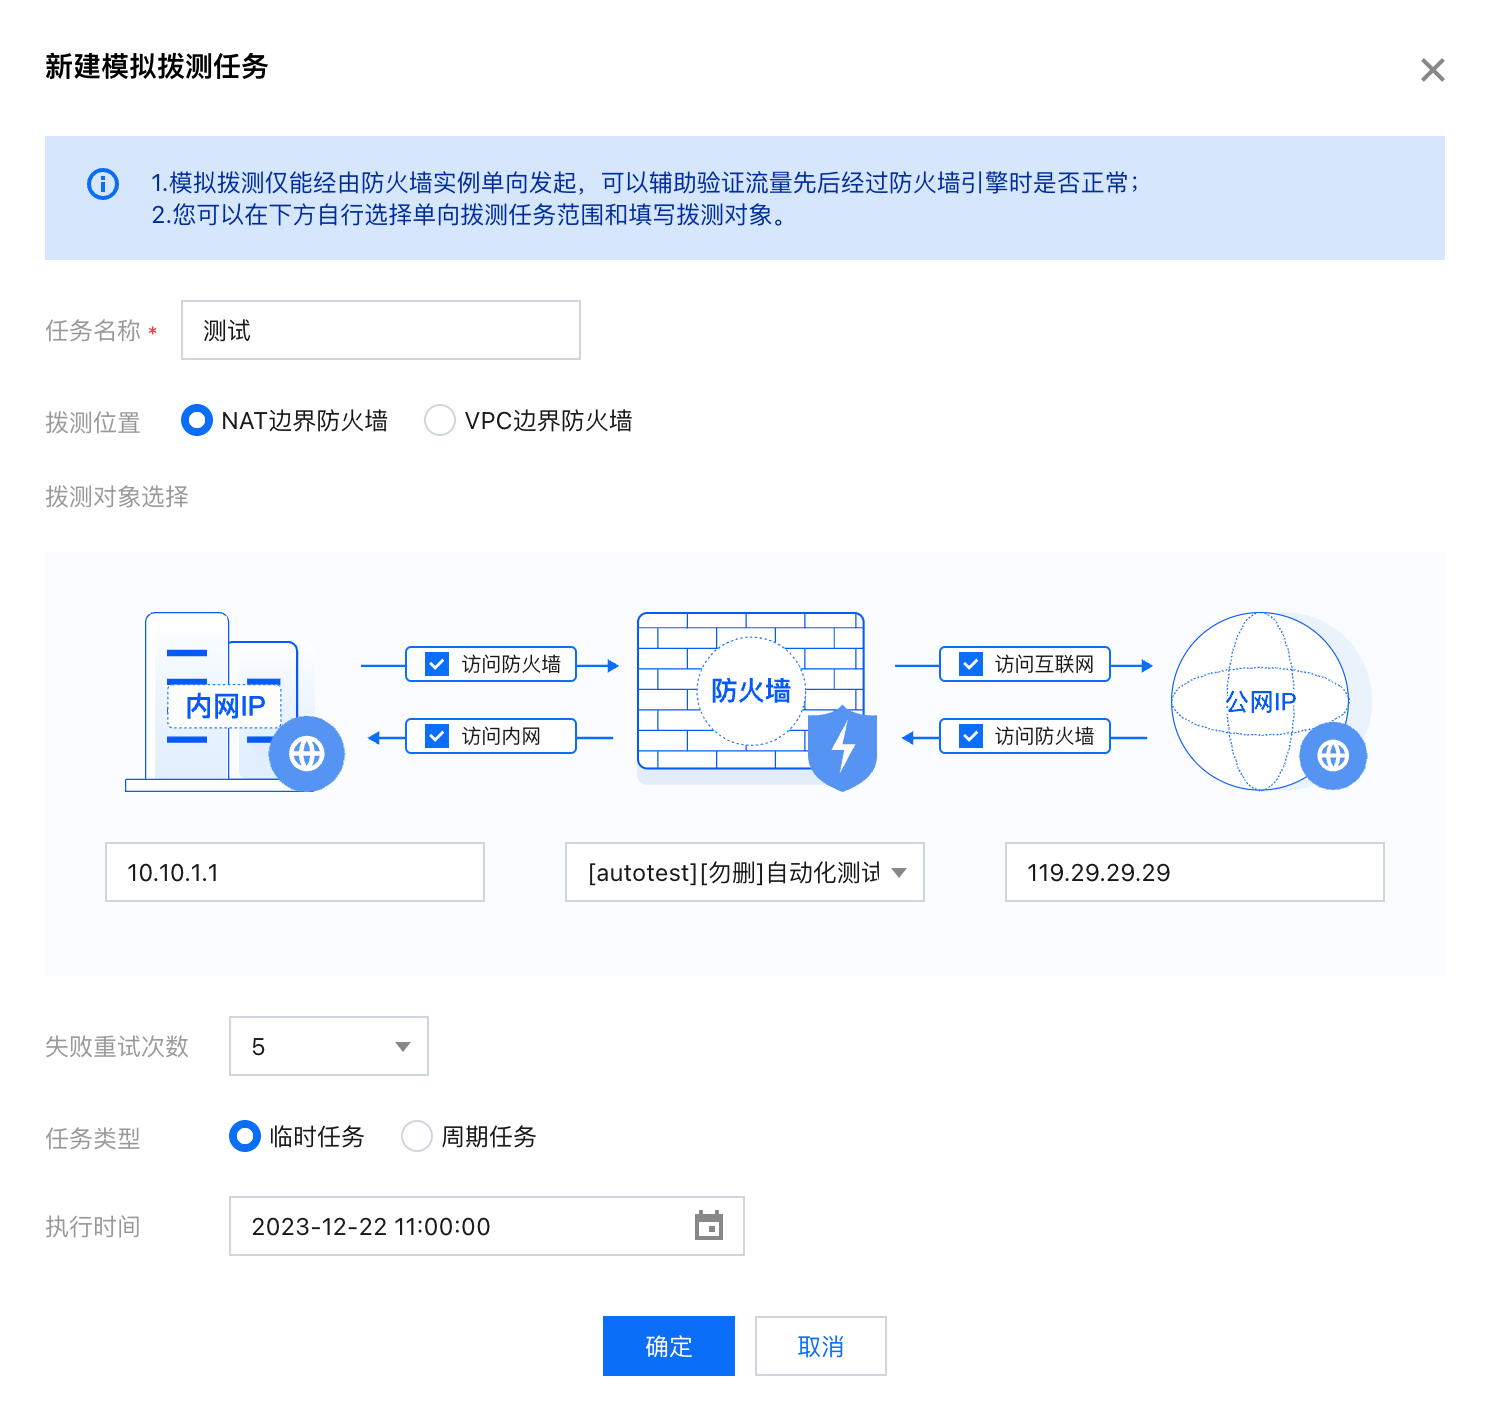Click the small globe badge on 公网IP

click(x=1333, y=755)
